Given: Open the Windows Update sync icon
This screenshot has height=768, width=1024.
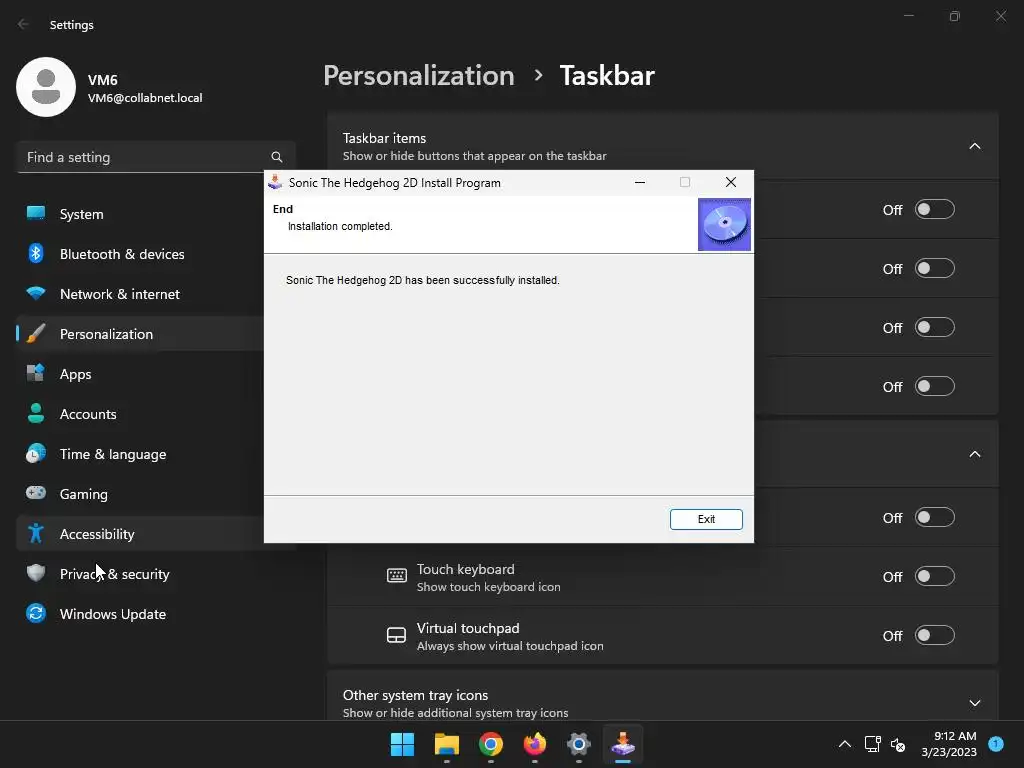Looking at the screenshot, I should click(36, 613).
